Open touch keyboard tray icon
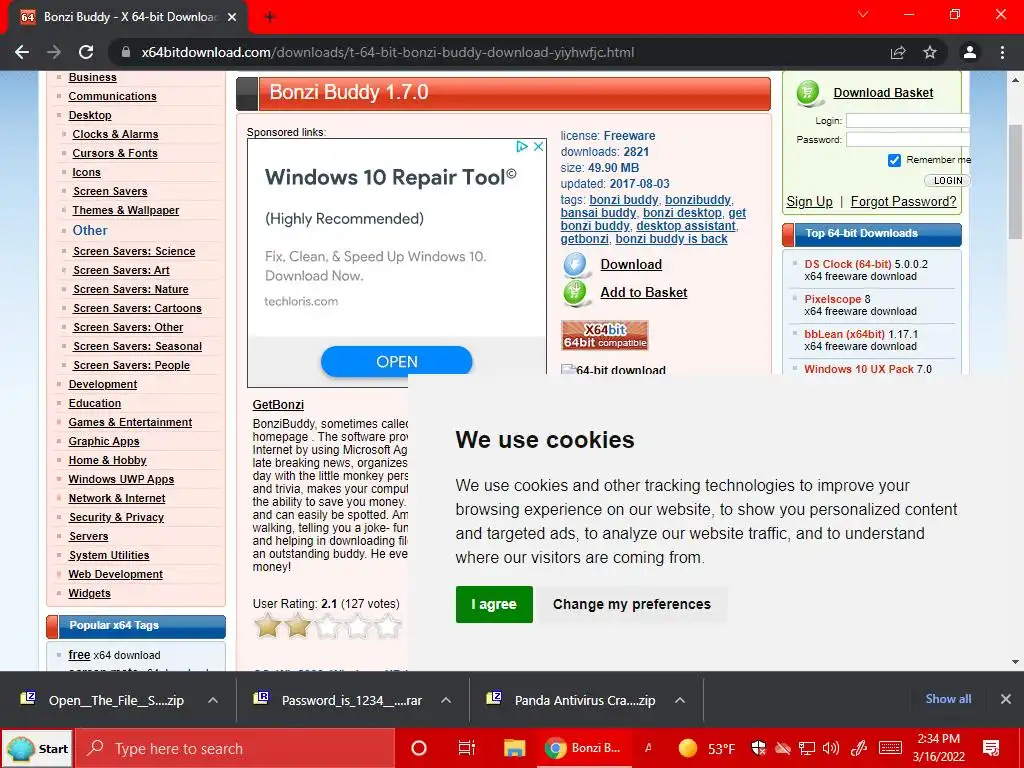This screenshot has width=1024, height=768. 890,748
